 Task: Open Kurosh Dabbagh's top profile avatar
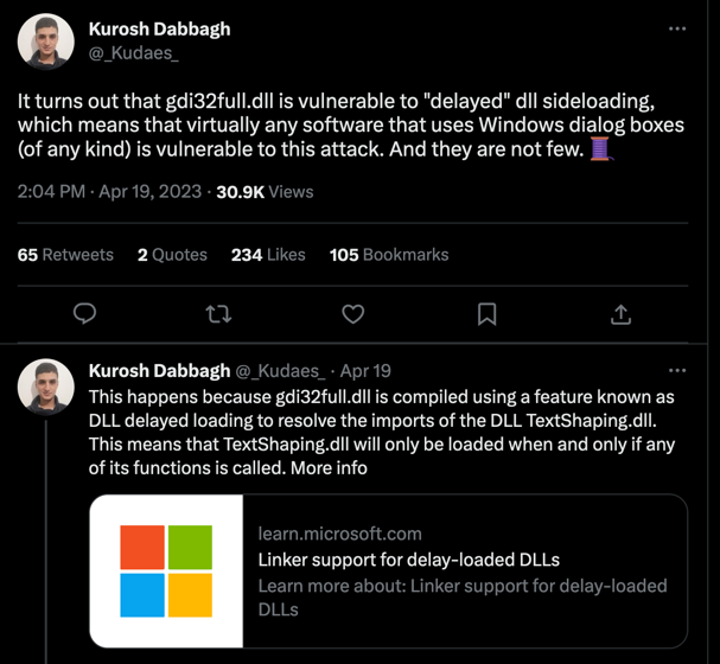click(x=46, y=41)
